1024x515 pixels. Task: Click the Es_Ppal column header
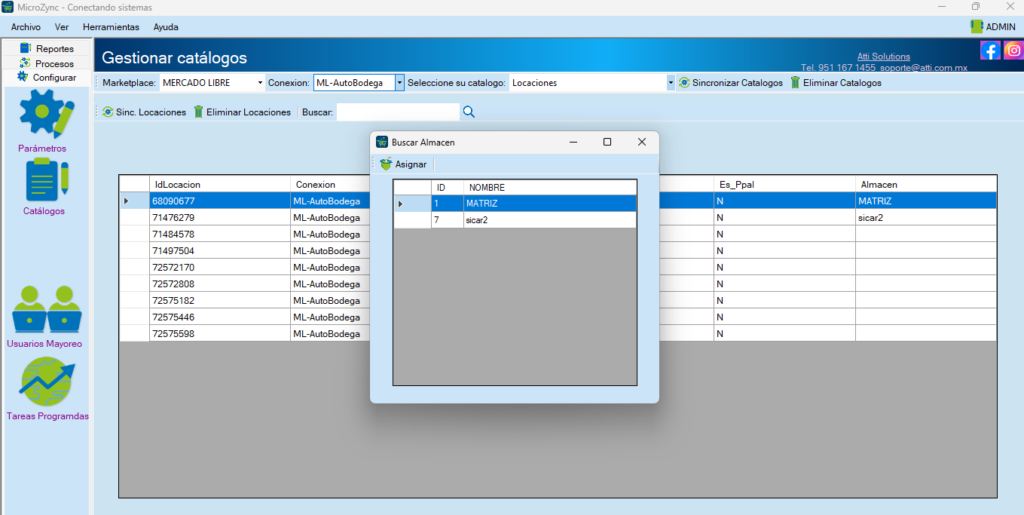click(x=784, y=184)
